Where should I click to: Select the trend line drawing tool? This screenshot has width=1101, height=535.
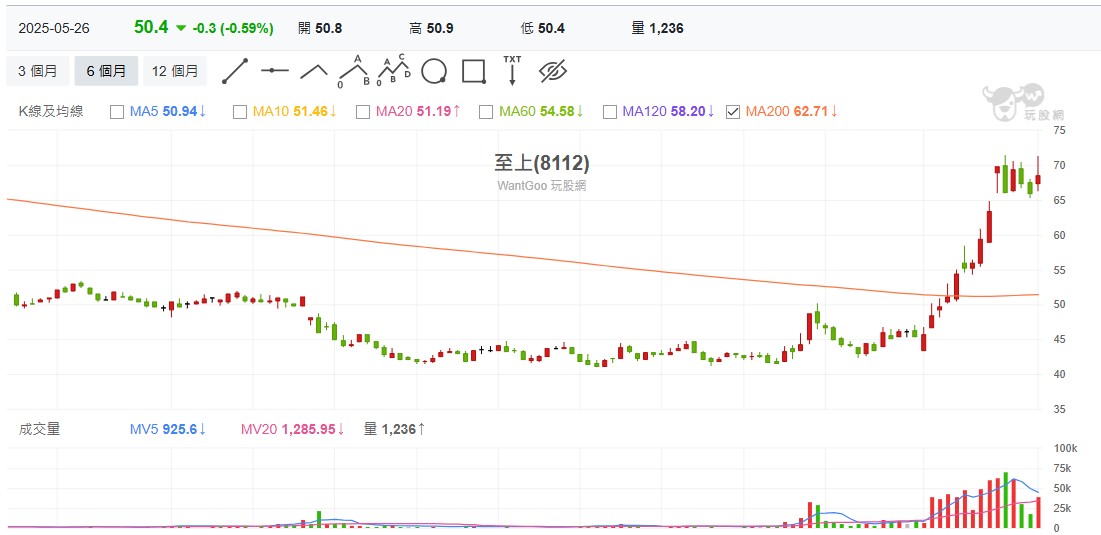click(234, 71)
